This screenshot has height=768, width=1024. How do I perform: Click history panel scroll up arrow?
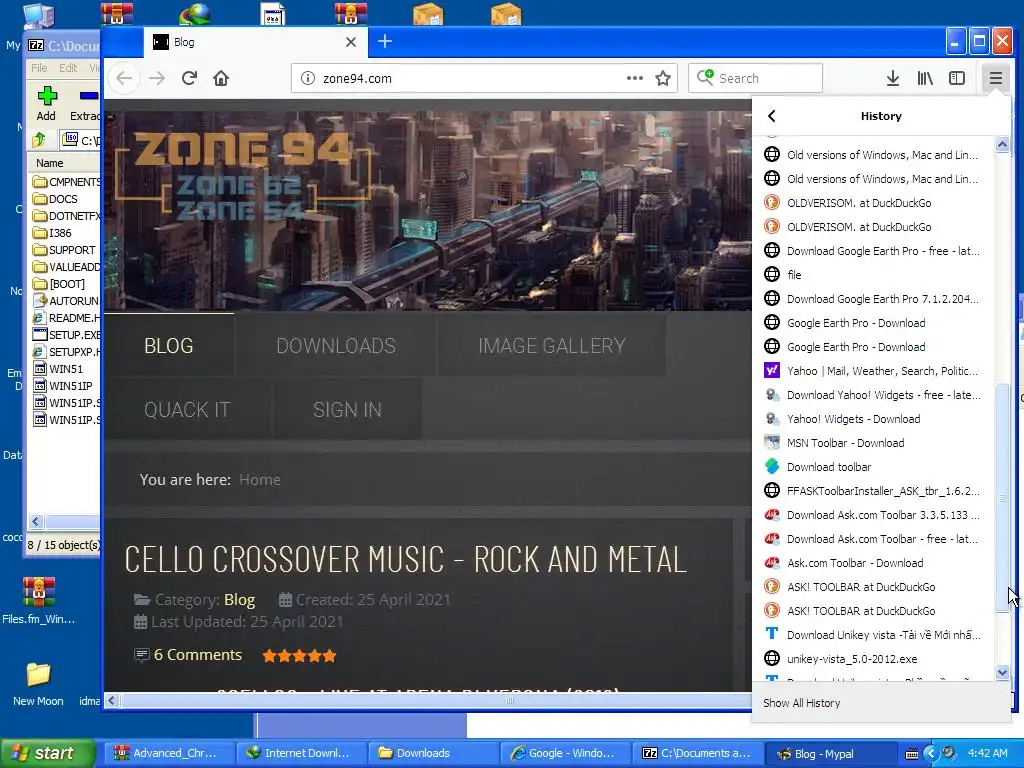coord(1002,144)
